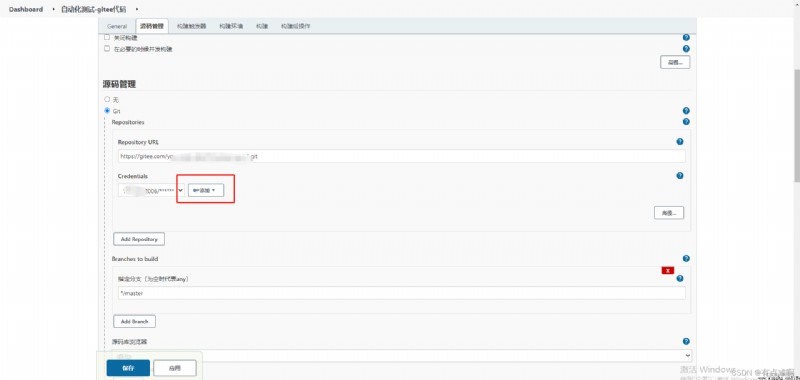Viewport: 800px width, 380px height.
Task: Open the Dashboard breadcrumb link
Action: point(26,9)
